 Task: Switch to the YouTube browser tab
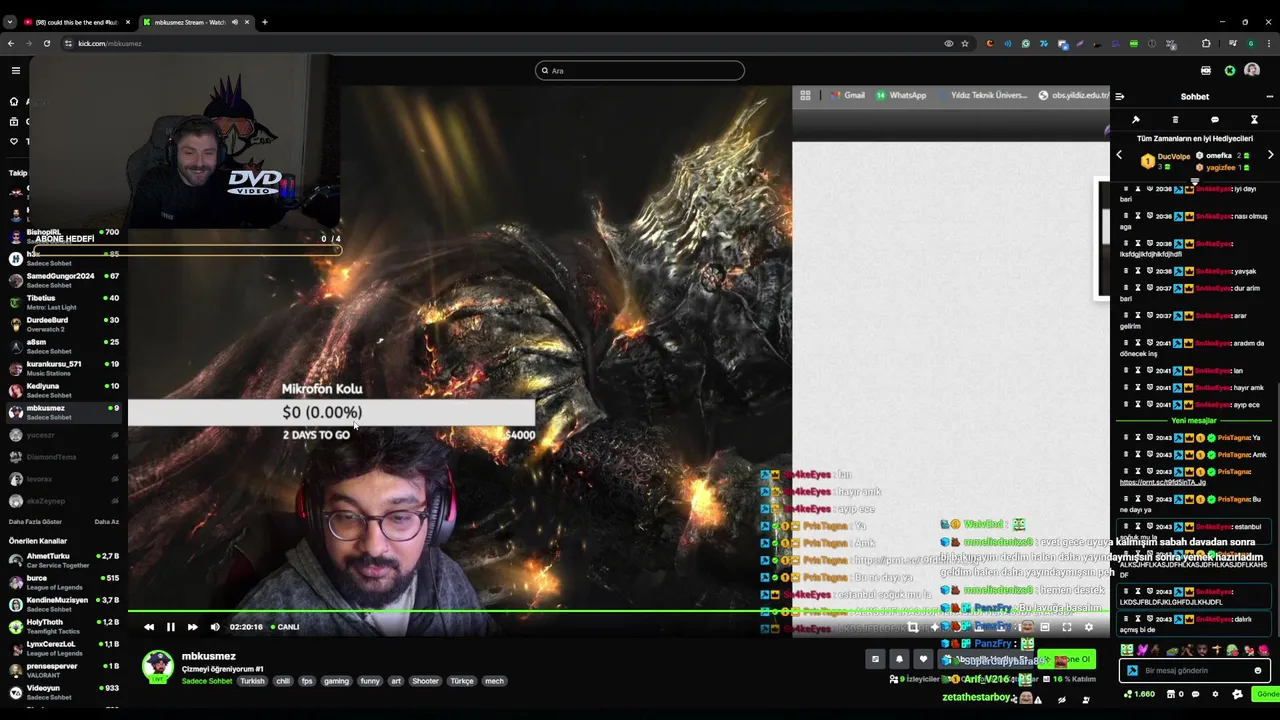tap(76, 22)
